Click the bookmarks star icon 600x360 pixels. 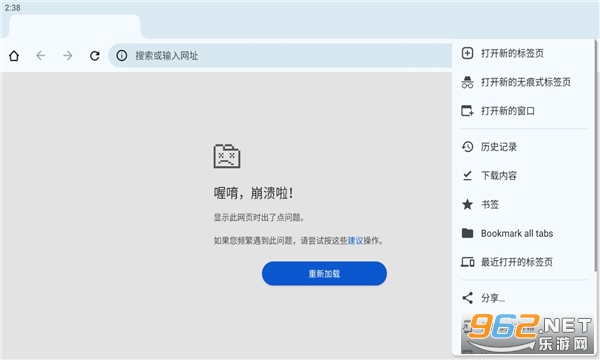pos(467,204)
